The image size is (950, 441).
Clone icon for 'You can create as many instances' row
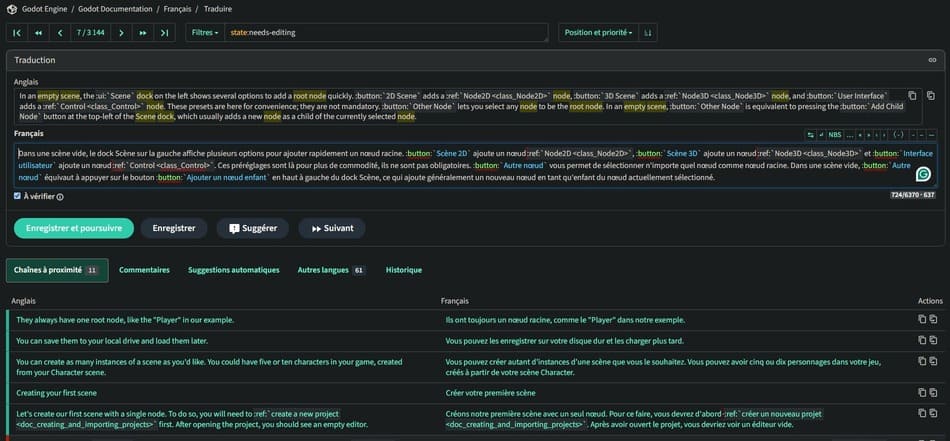coord(934,361)
